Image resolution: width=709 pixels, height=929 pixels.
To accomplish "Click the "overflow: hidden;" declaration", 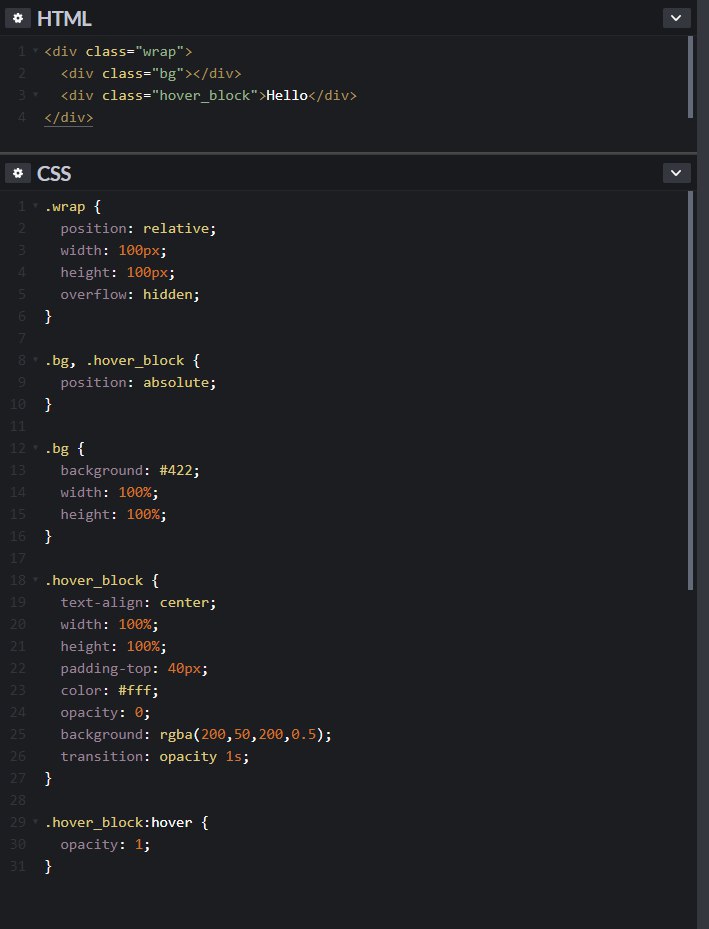I will [x=130, y=294].
